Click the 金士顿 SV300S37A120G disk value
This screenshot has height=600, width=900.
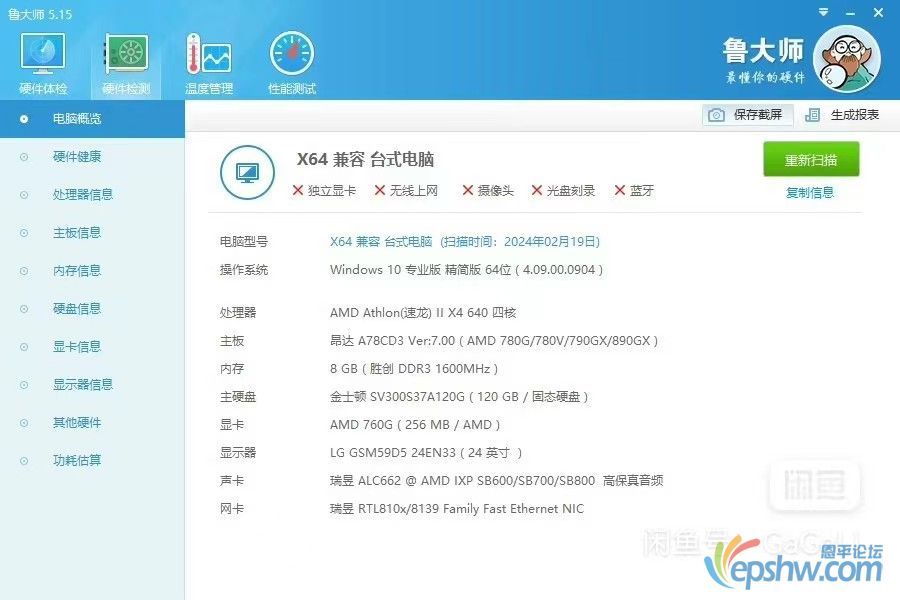pyautogui.click(x=459, y=397)
